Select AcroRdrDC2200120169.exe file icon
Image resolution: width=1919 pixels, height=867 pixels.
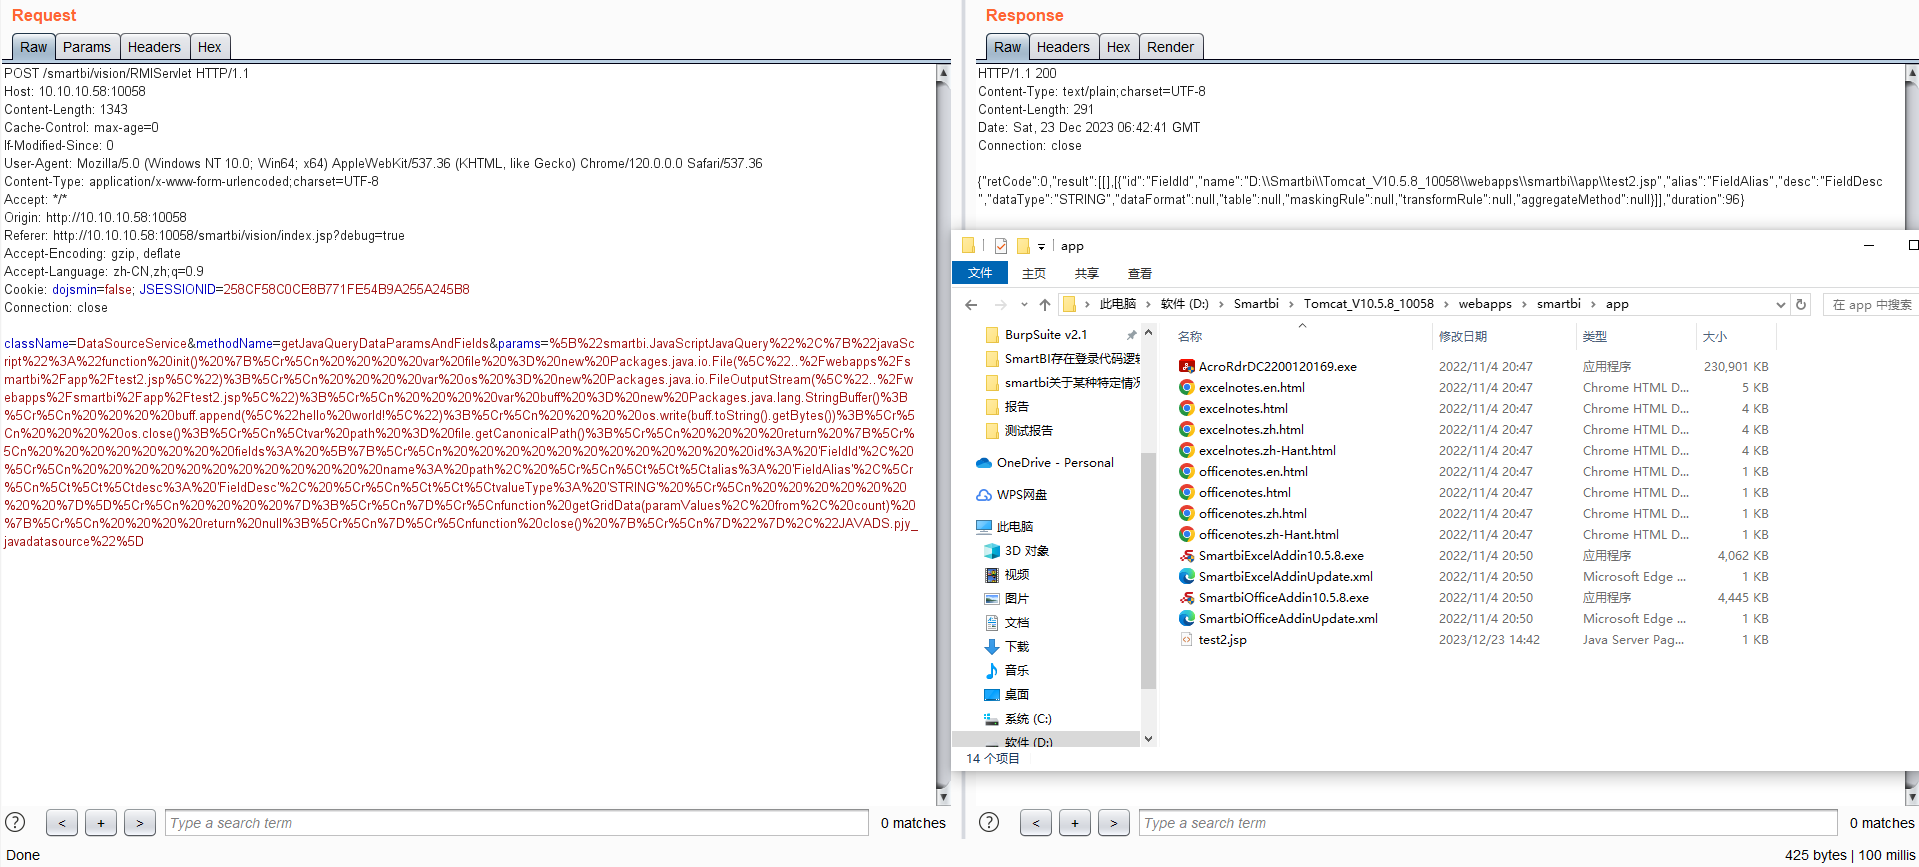tap(1187, 367)
